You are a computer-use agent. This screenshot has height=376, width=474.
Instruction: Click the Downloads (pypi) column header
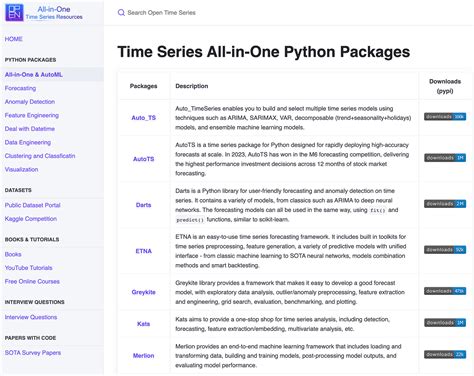[445, 86]
